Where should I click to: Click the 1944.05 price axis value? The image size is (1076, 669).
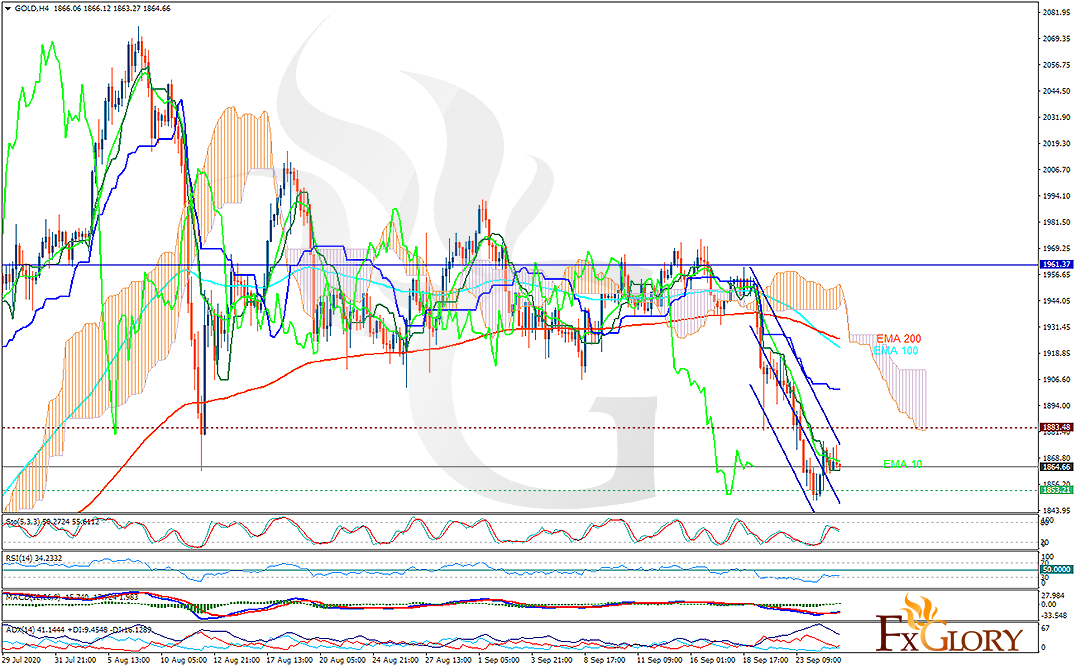click(x=1056, y=301)
